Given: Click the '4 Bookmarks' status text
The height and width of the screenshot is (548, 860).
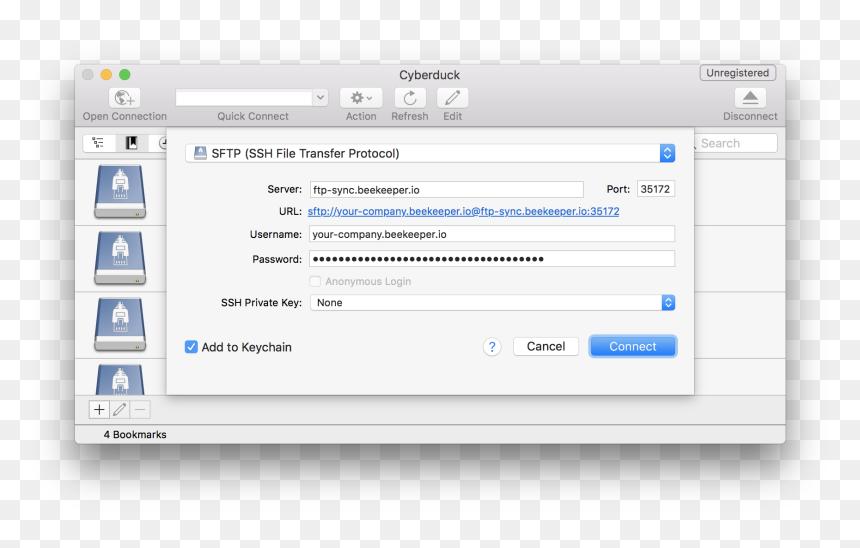Looking at the screenshot, I should pos(135,434).
